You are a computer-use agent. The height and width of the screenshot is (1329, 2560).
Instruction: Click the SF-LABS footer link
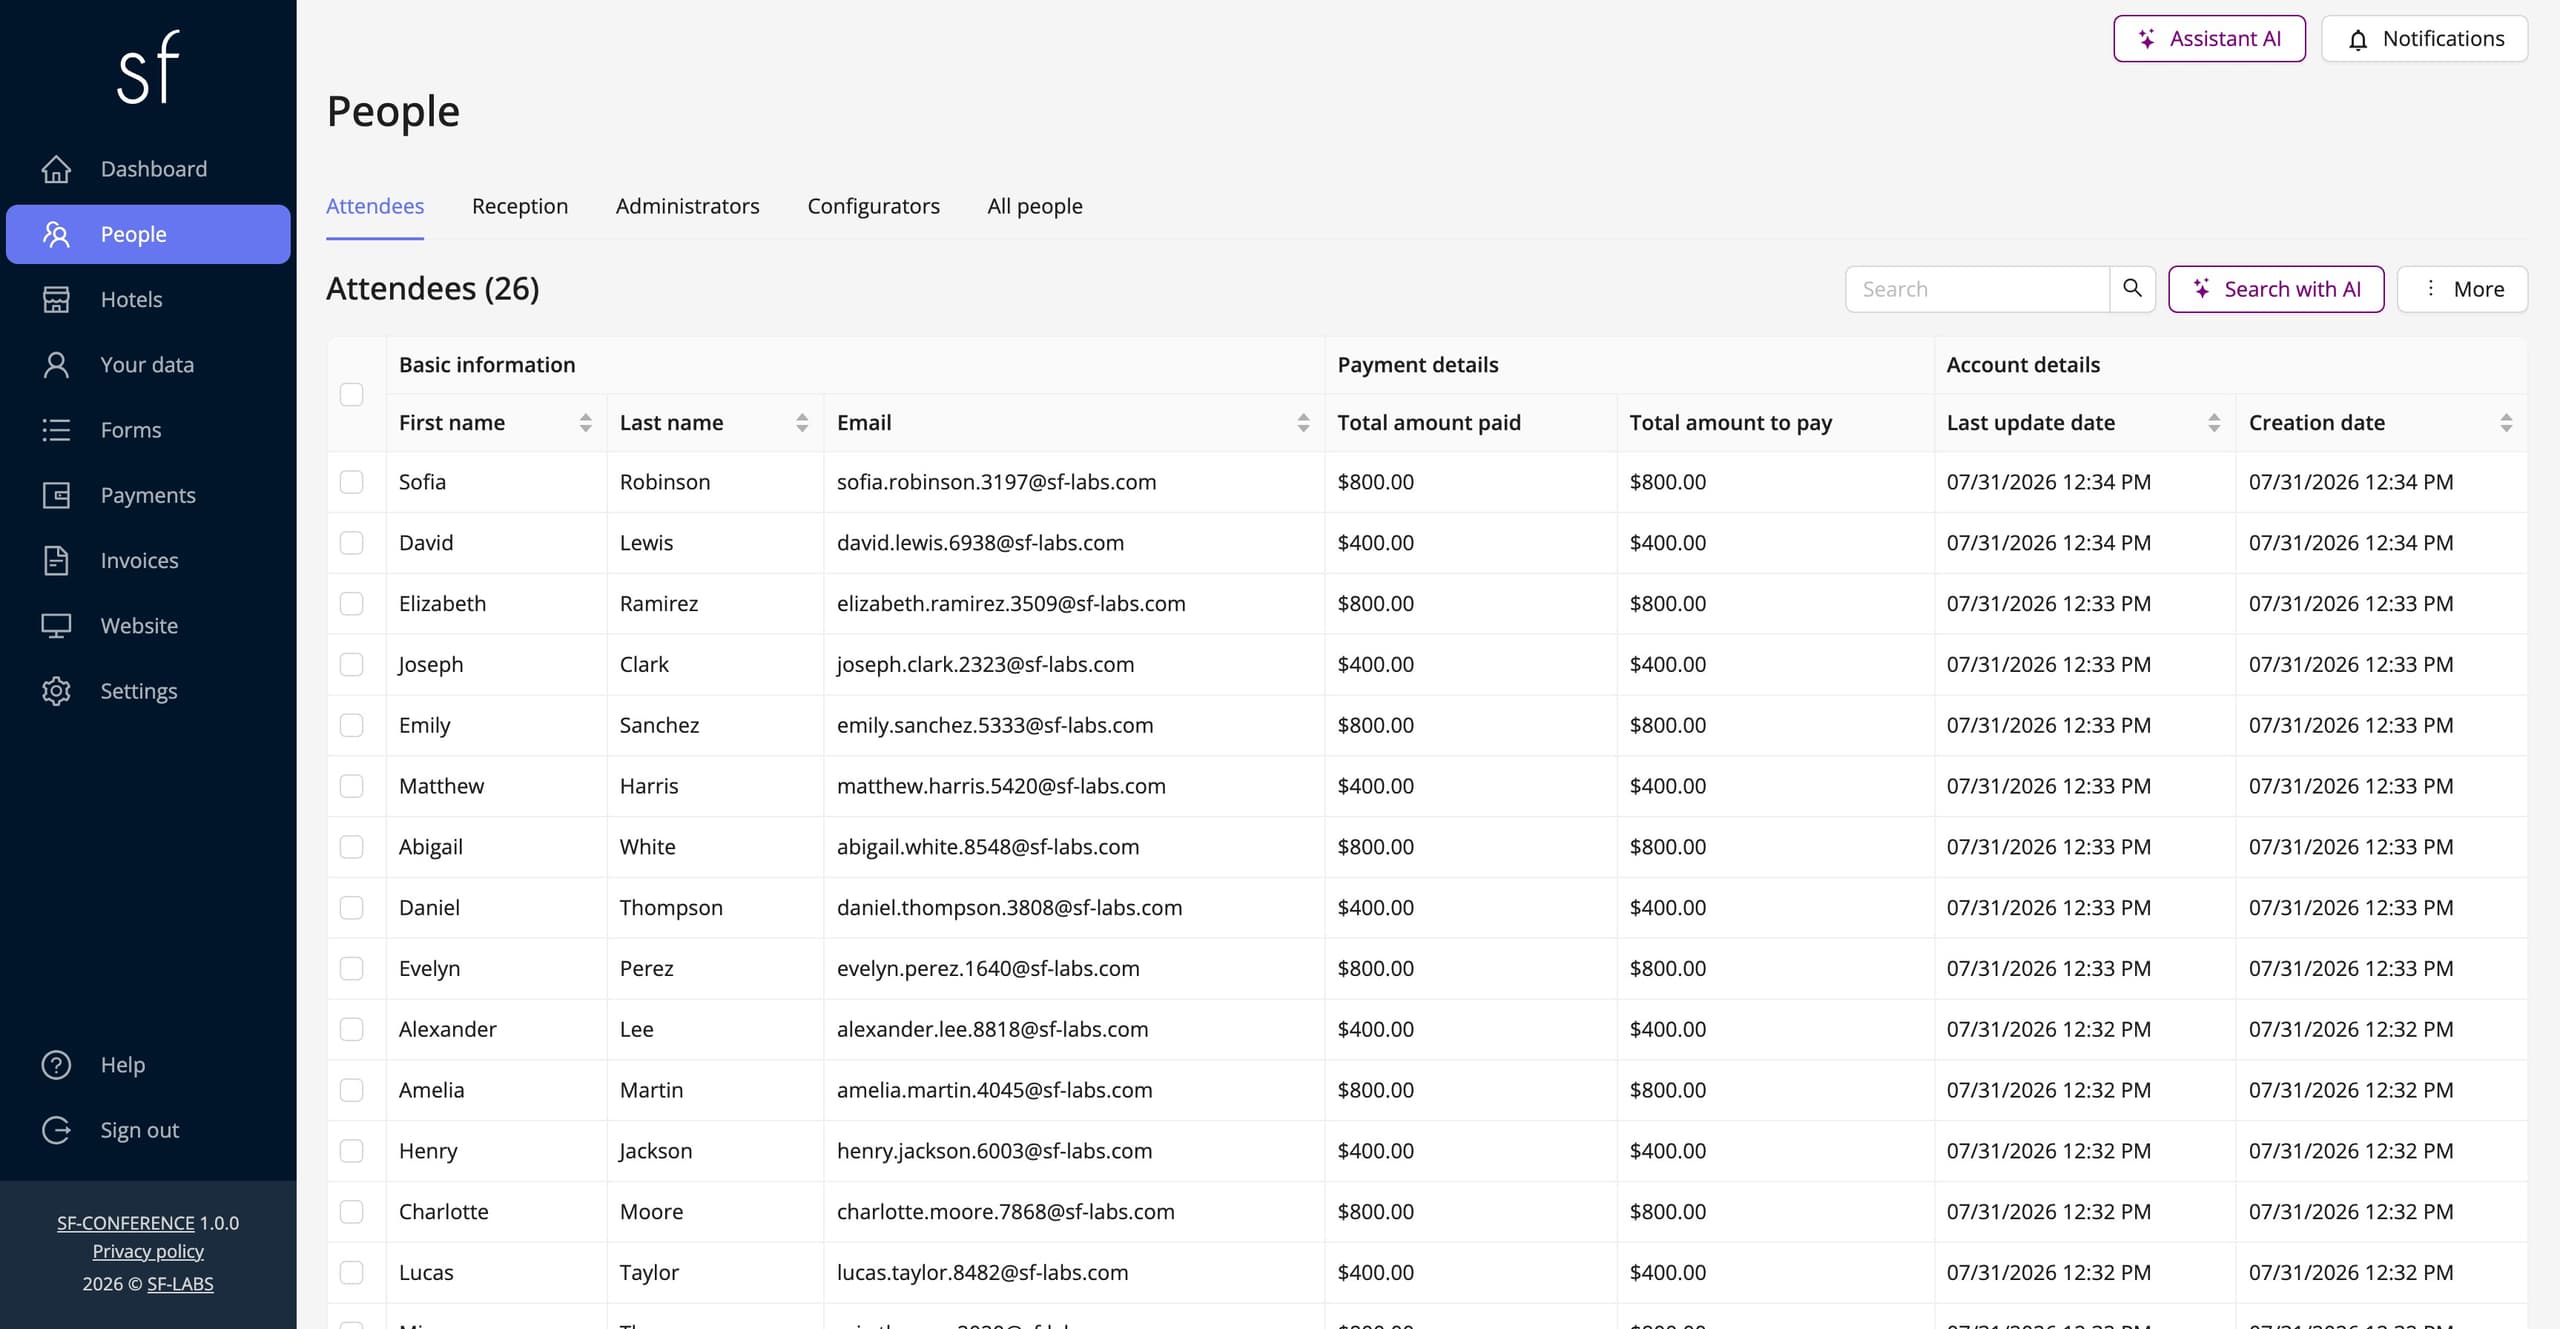(180, 1284)
